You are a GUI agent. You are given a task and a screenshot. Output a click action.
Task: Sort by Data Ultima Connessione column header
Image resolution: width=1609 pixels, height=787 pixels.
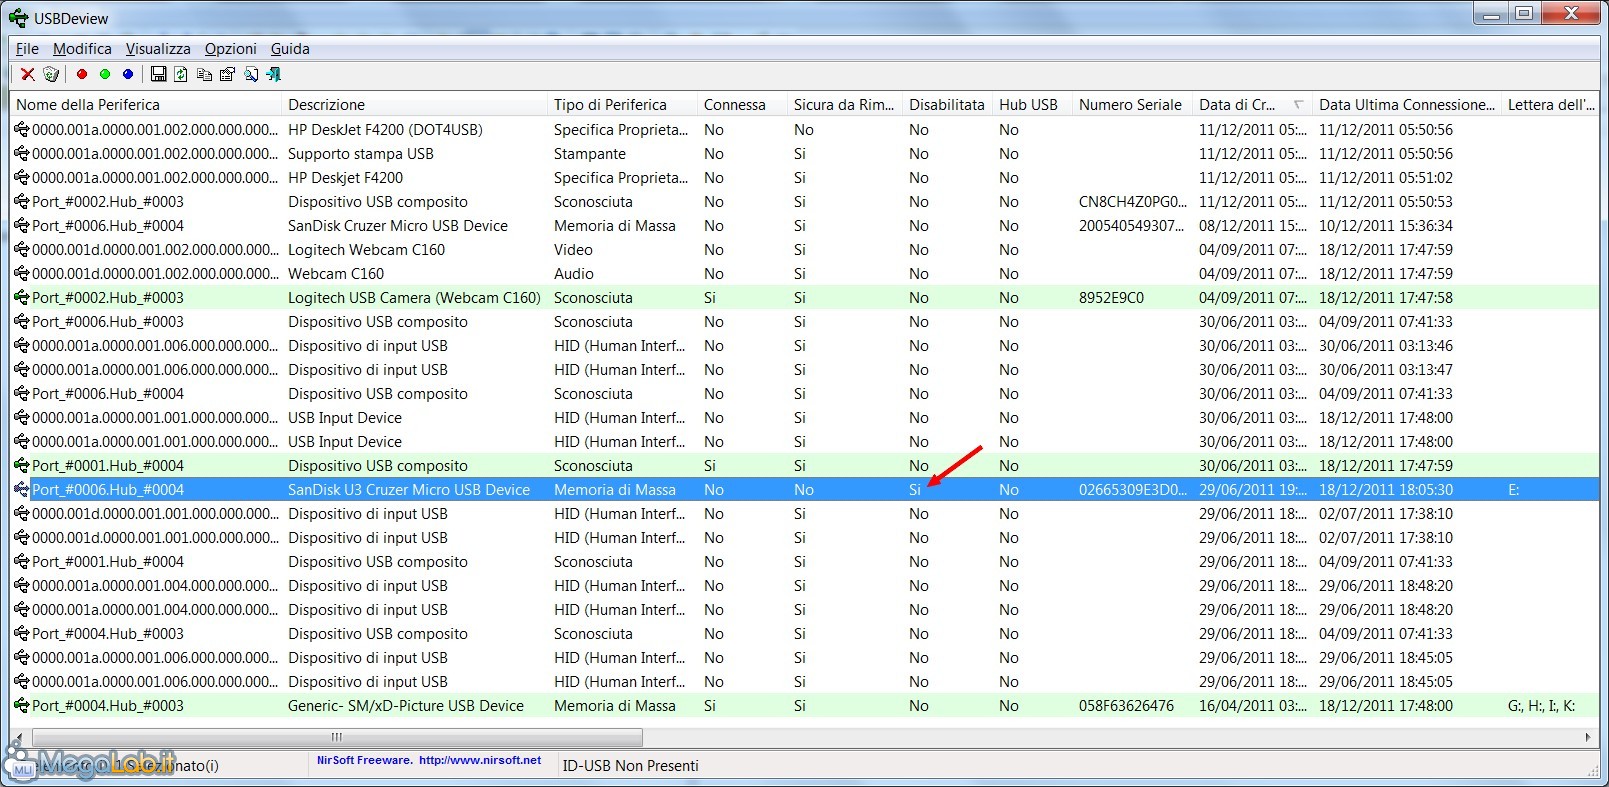(x=1407, y=104)
